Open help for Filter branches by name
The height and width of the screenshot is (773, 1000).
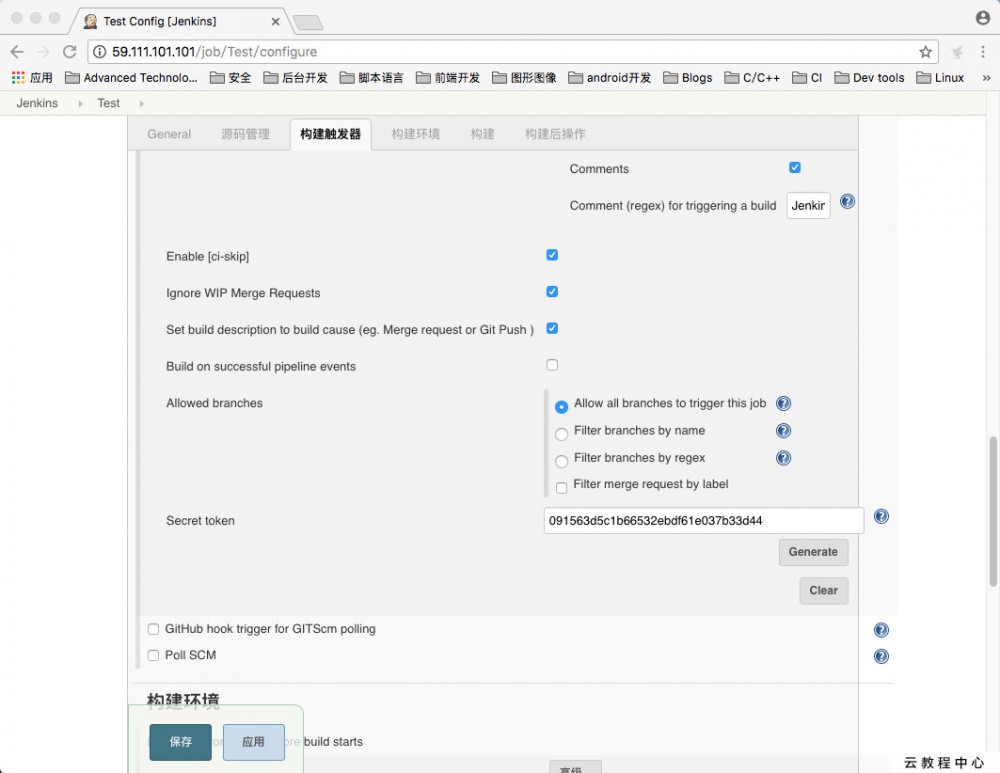coord(783,430)
